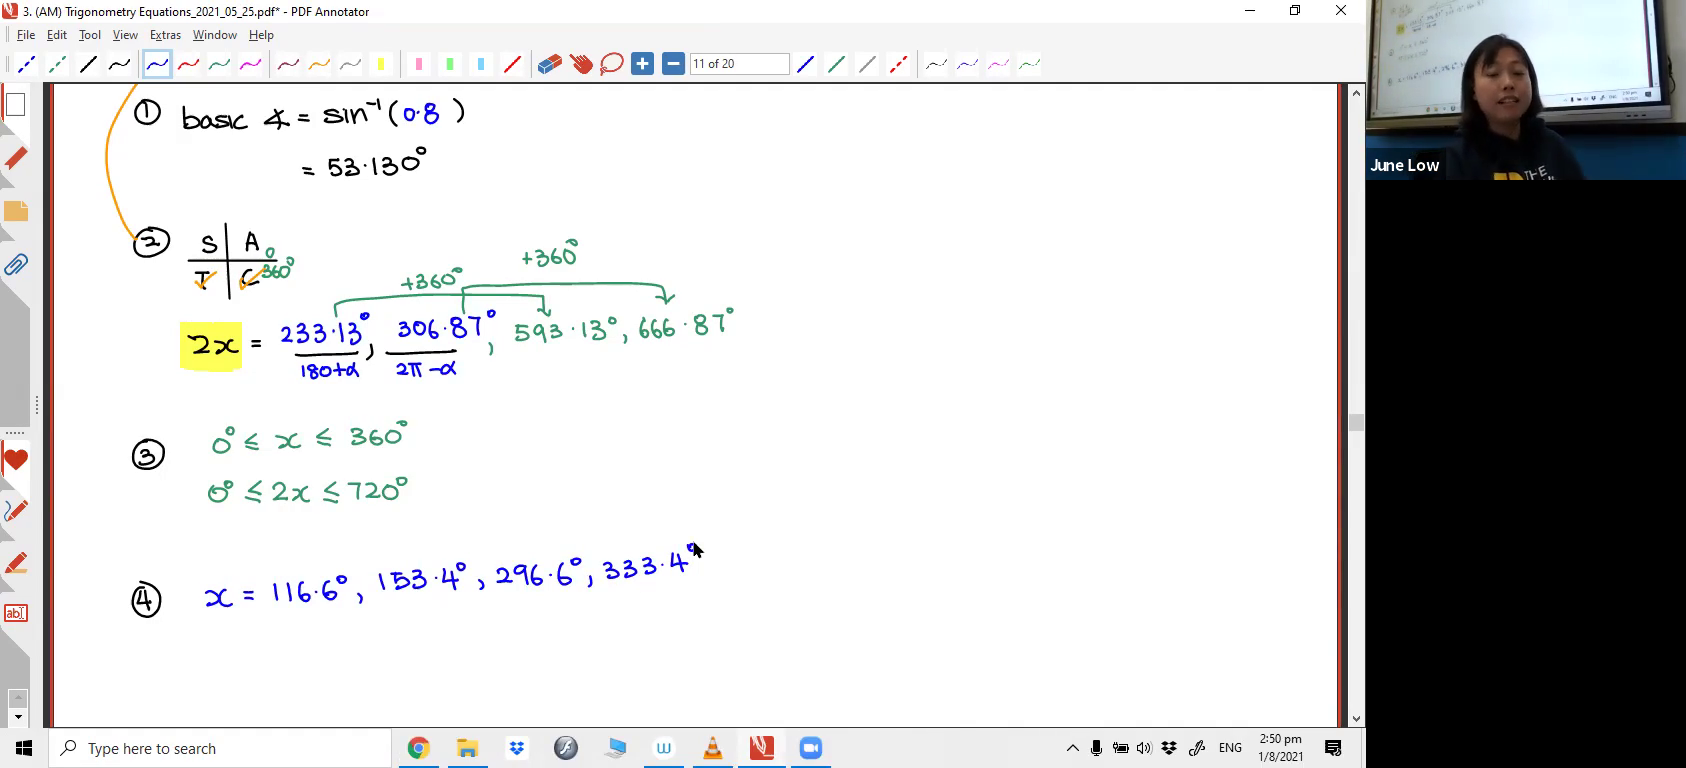The height and width of the screenshot is (768, 1686).
Task: Show hidden system tray icons
Action: tap(1072, 748)
